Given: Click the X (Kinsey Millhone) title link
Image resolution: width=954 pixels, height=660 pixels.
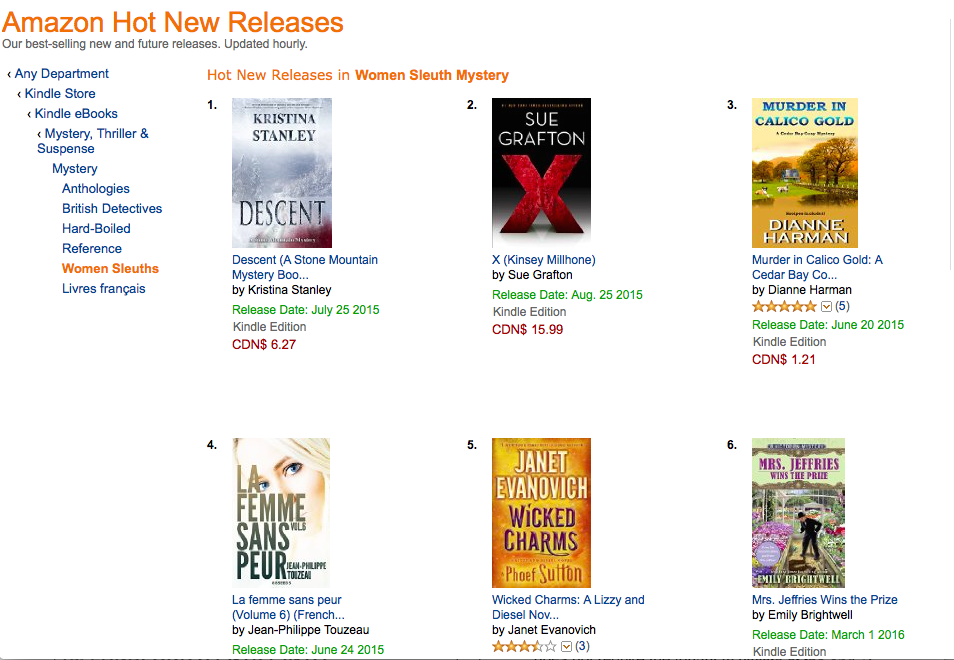Looking at the screenshot, I should click(543, 260).
